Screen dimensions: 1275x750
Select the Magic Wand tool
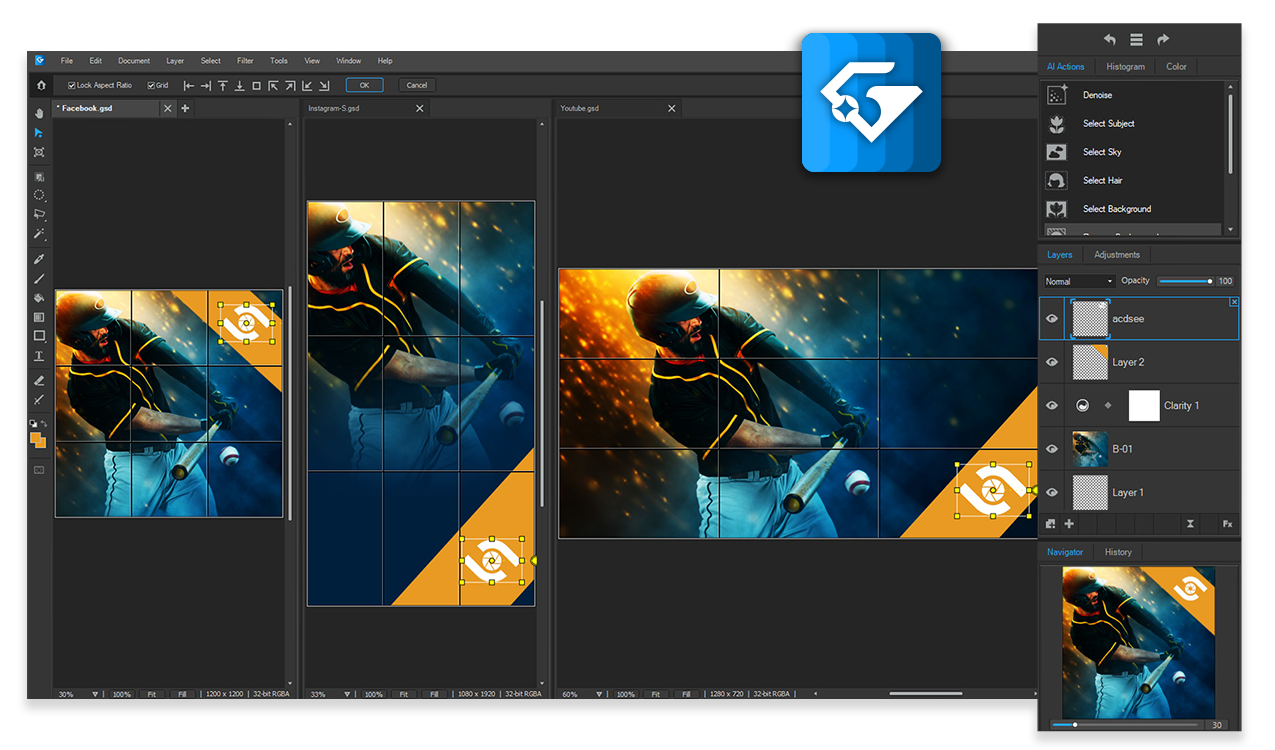39,233
